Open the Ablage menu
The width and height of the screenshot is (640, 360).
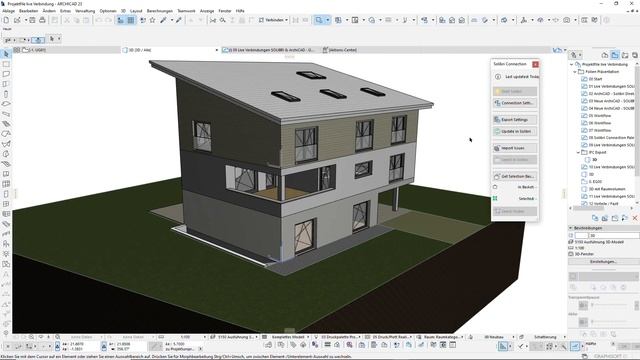click(x=8, y=11)
